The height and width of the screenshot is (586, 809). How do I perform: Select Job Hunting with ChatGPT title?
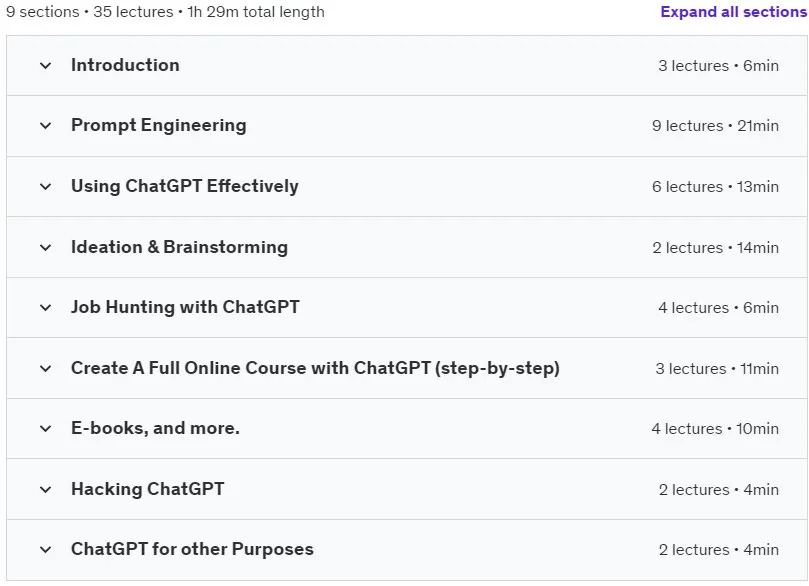click(x=185, y=307)
